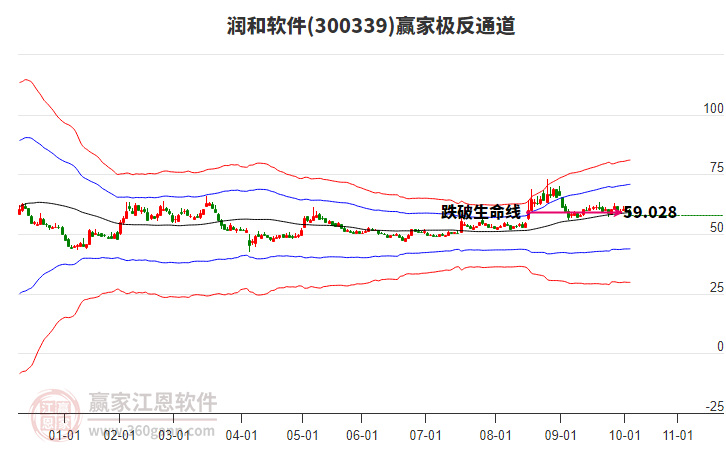
Task: Click the 跌破生命线 annotation text
Action: point(481,212)
